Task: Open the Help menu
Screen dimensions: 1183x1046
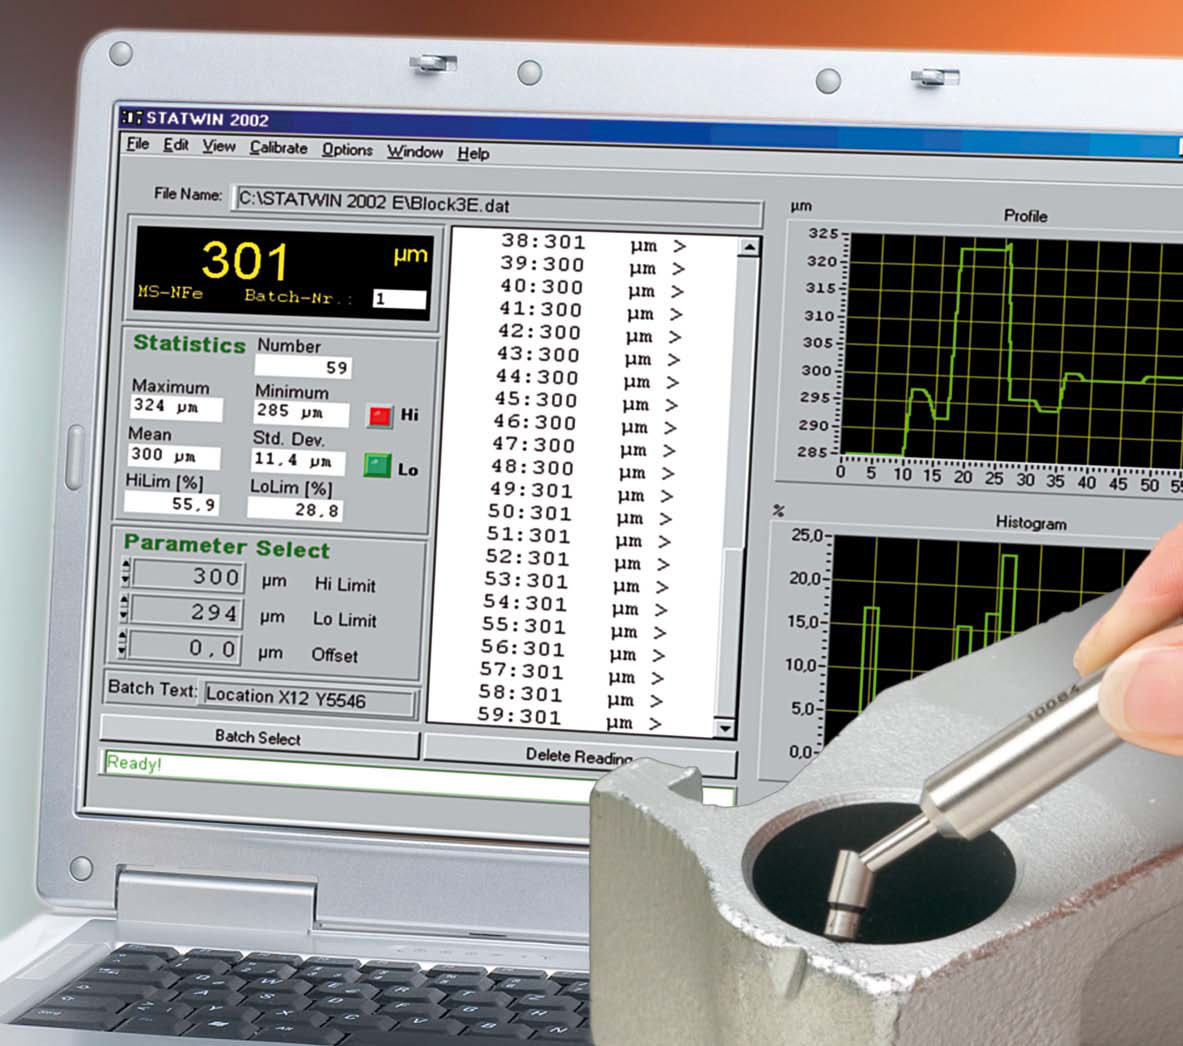Action: (473, 153)
